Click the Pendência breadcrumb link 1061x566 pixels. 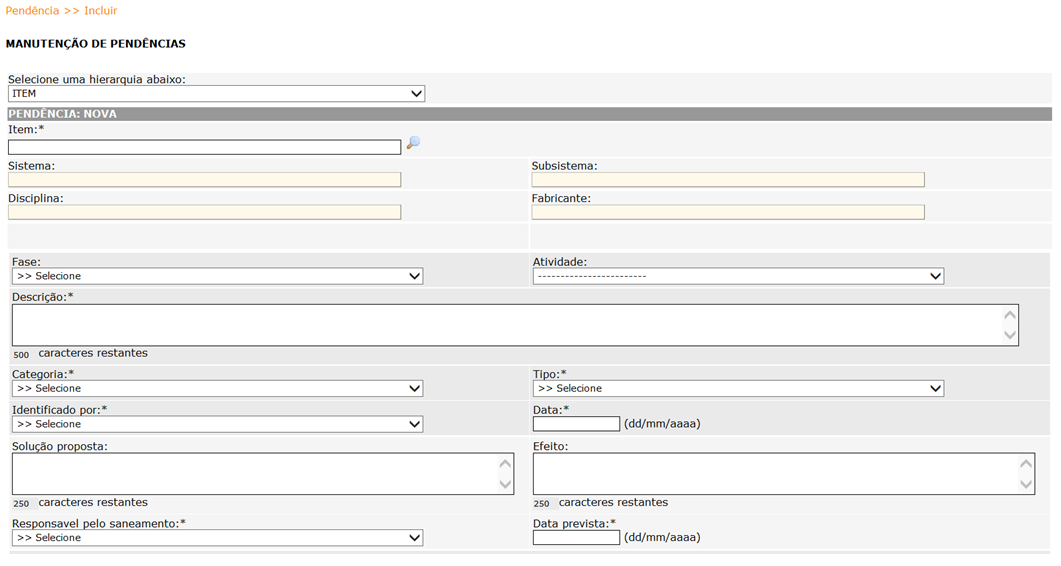tap(32, 11)
